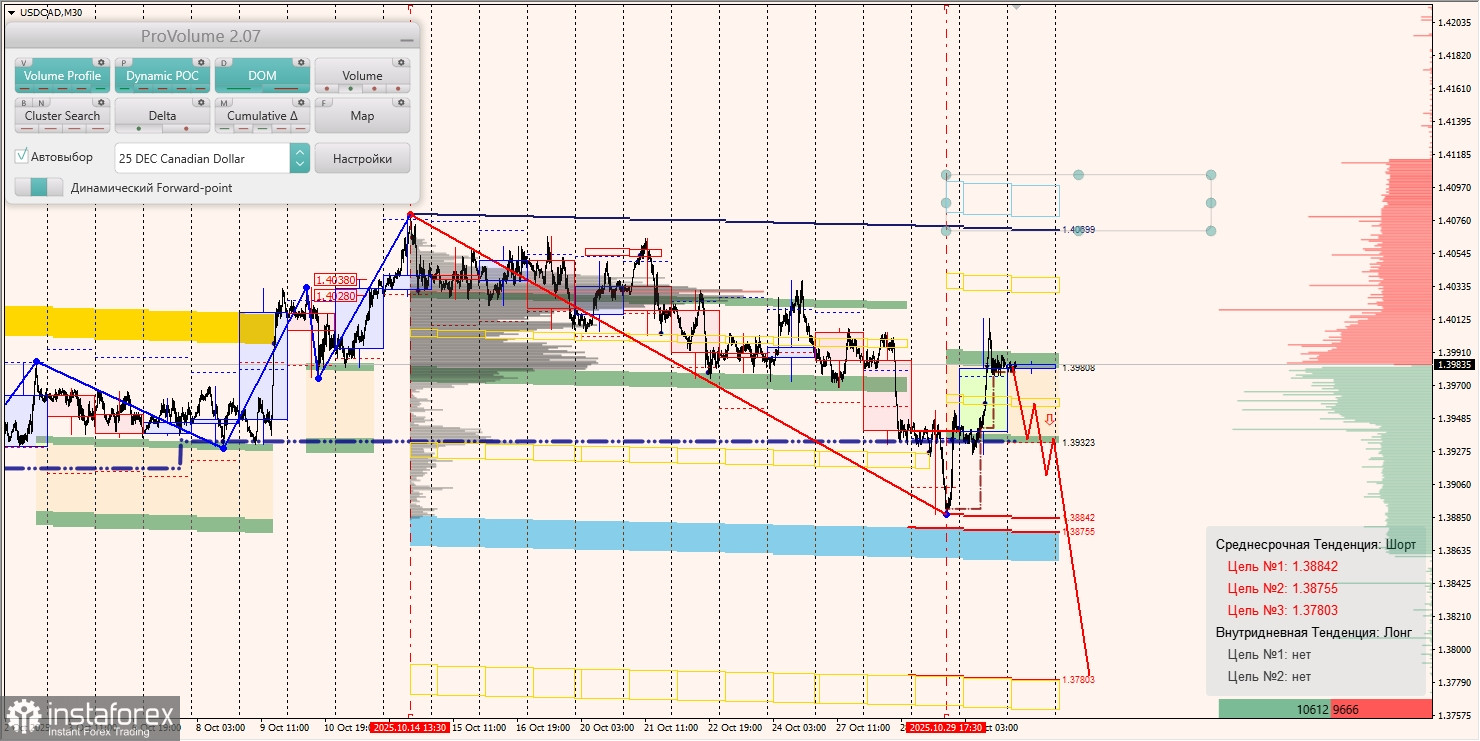This screenshot has height=741, width=1480.
Task: Click the Среднесрочная Тенденция: Шорт line
Action: (1316, 544)
